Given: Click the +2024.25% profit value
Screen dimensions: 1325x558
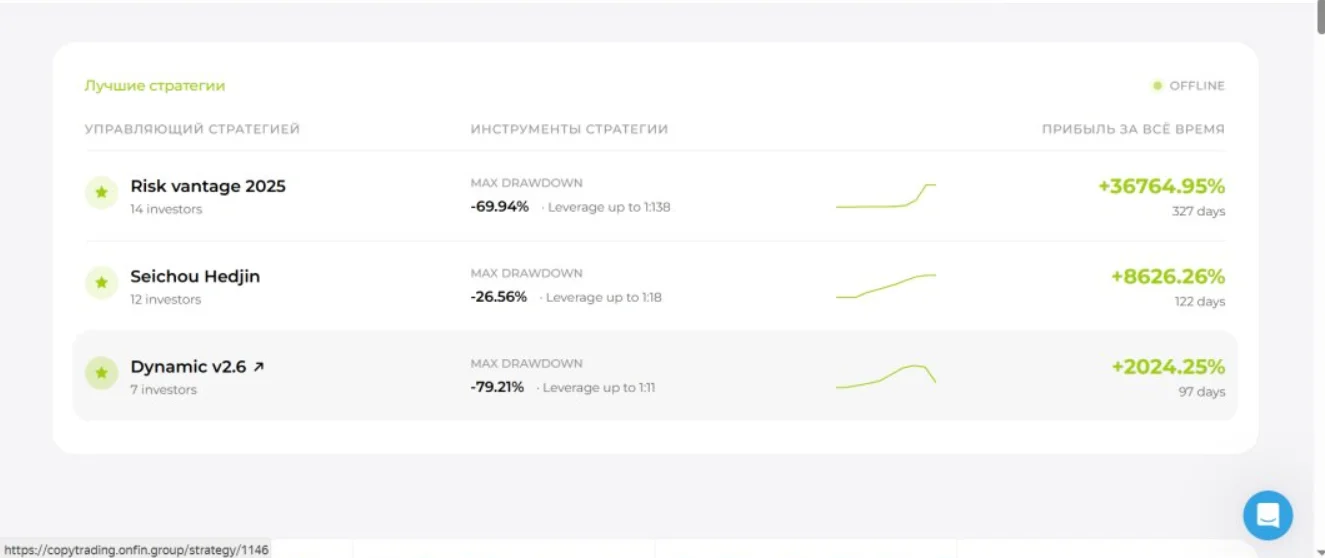Looking at the screenshot, I should (1168, 366).
